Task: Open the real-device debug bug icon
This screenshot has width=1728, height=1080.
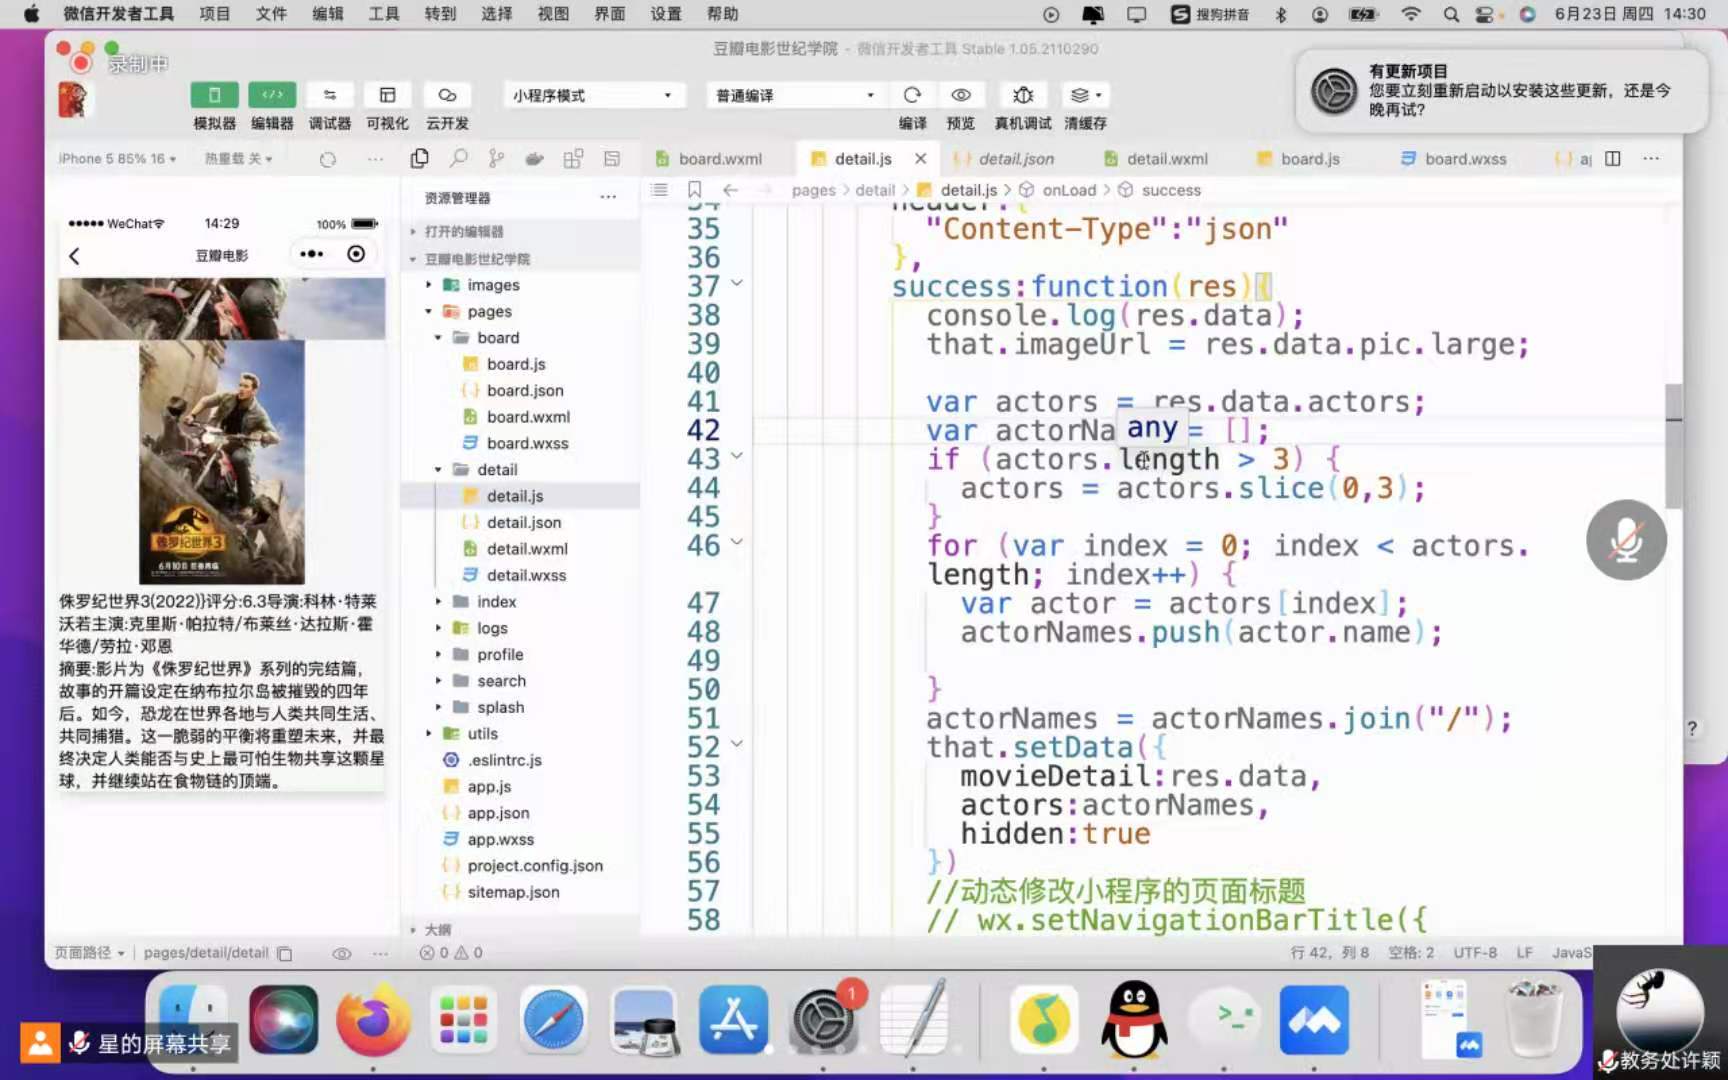Action: [x=1022, y=95]
